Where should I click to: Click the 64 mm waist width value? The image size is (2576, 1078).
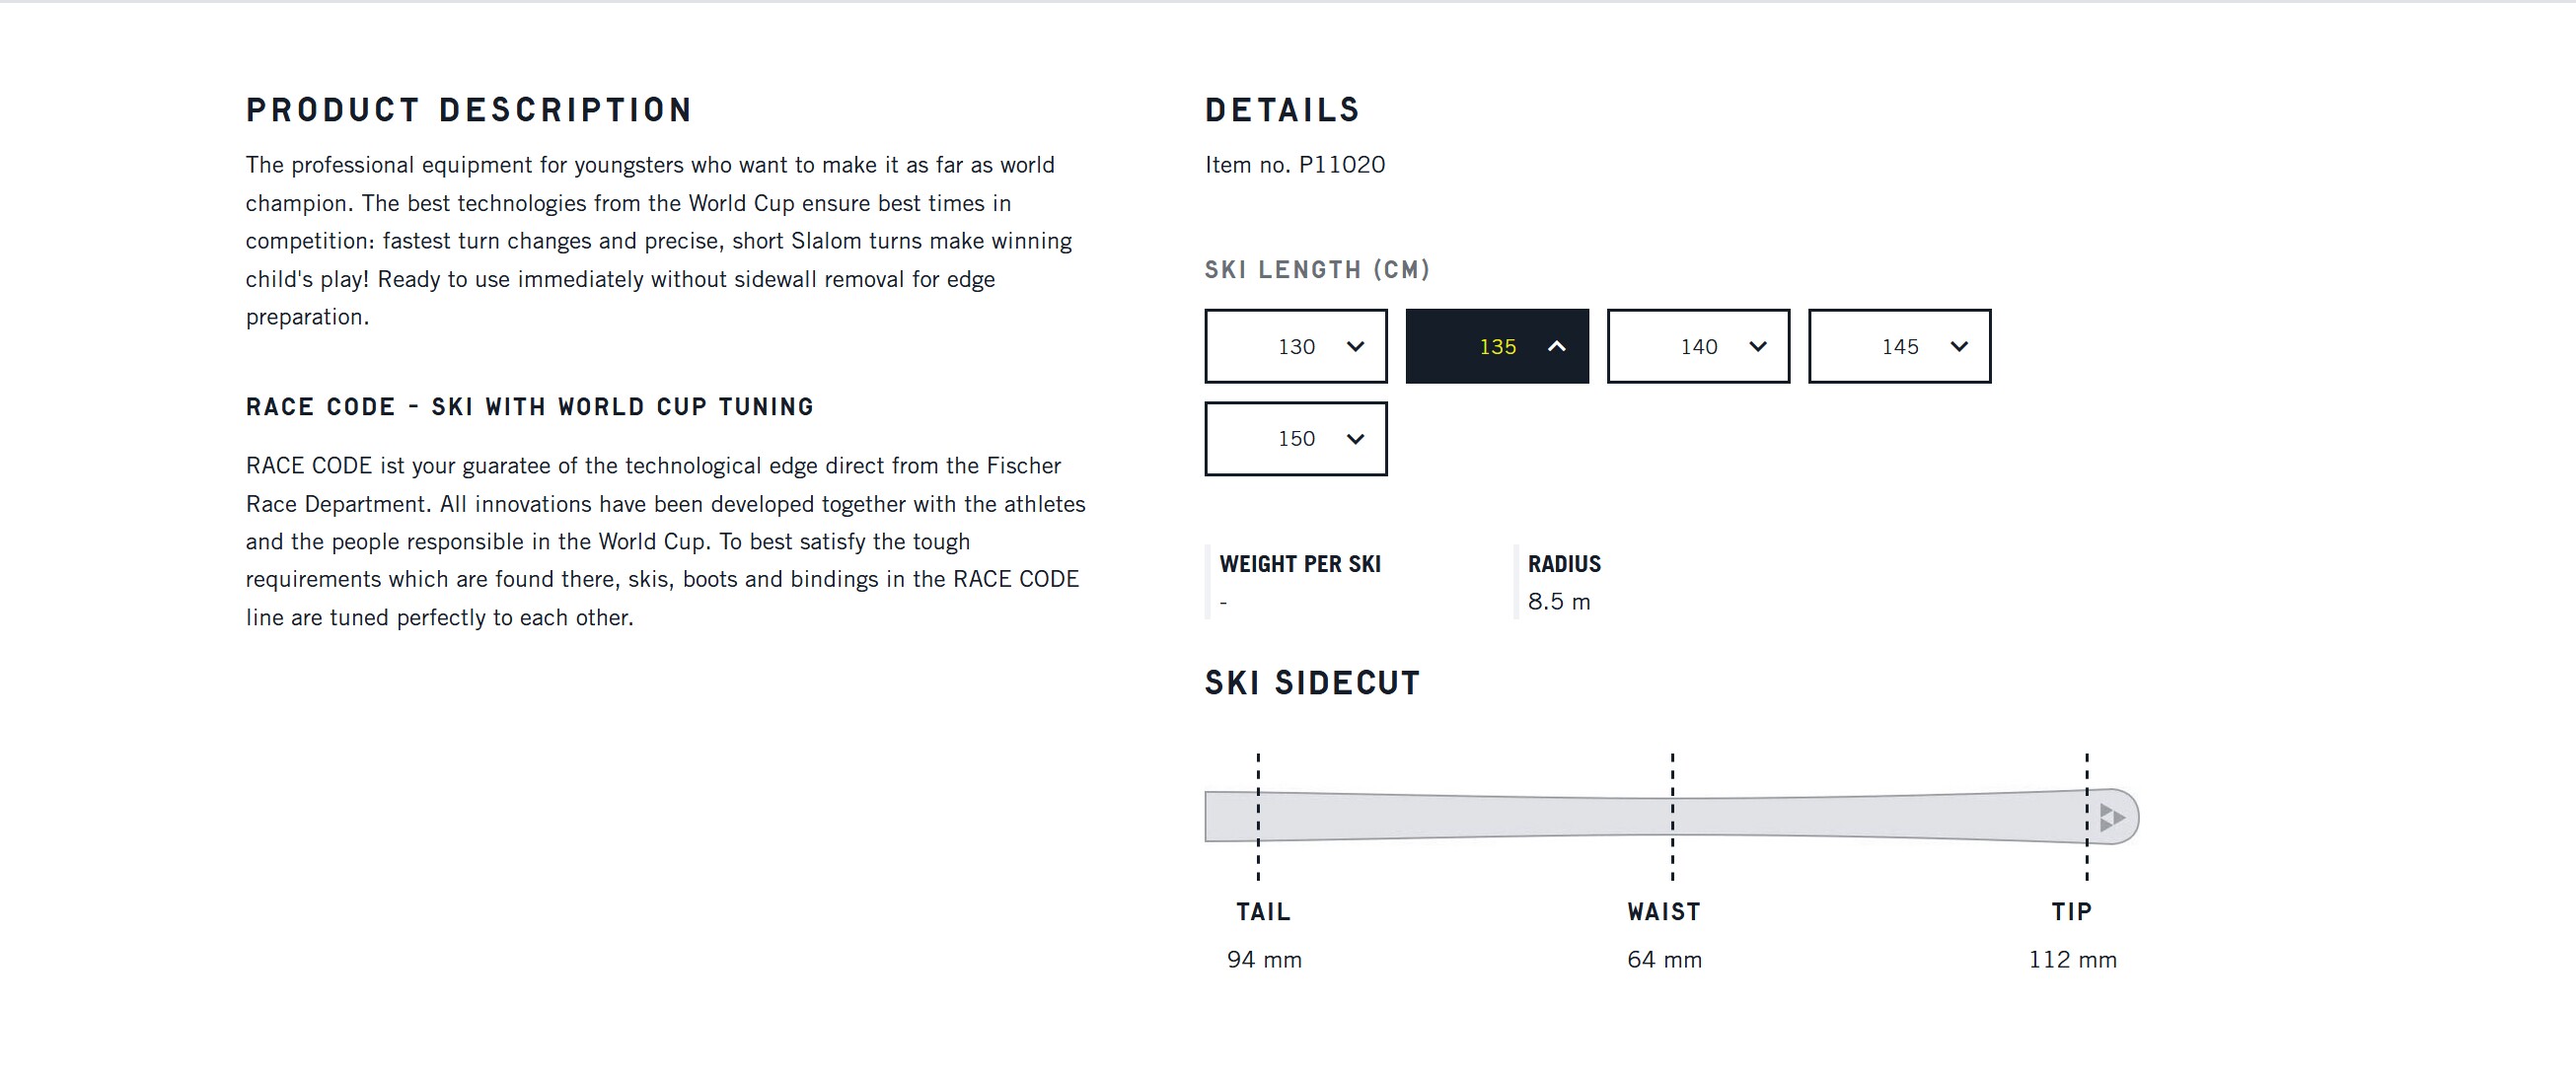pyautogui.click(x=1664, y=960)
